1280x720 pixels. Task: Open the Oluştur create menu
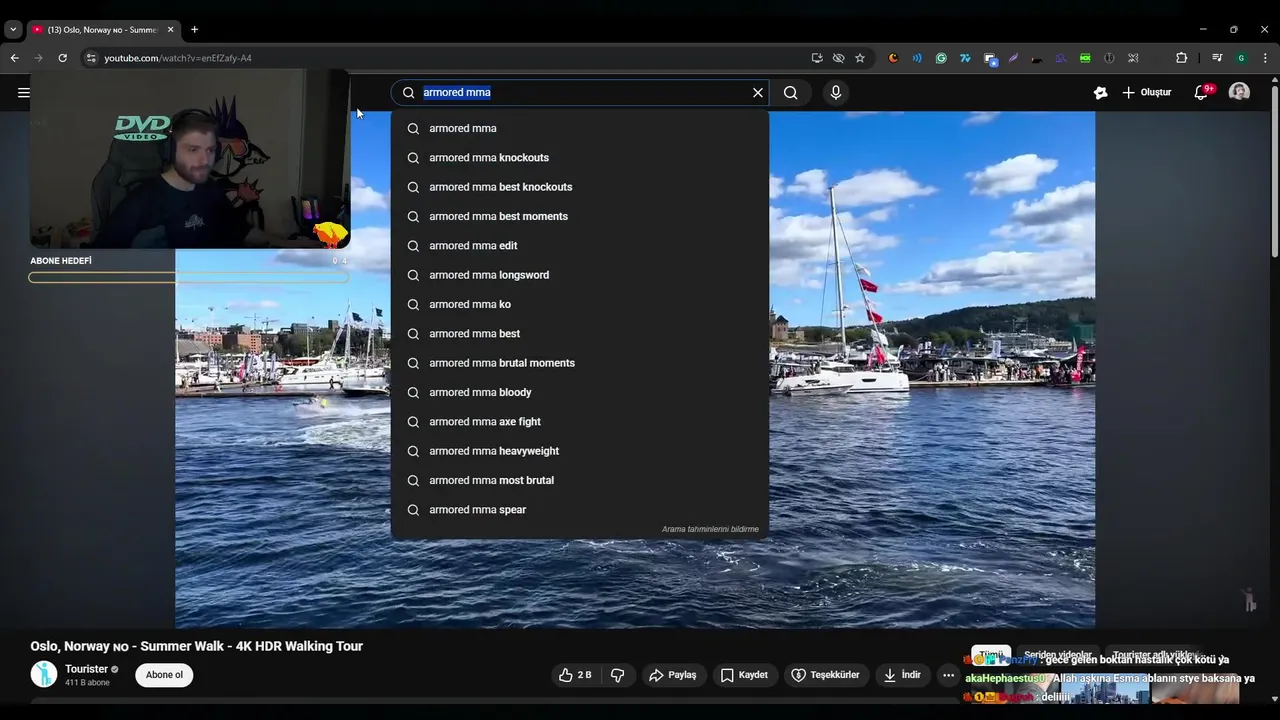pos(1147,93)
